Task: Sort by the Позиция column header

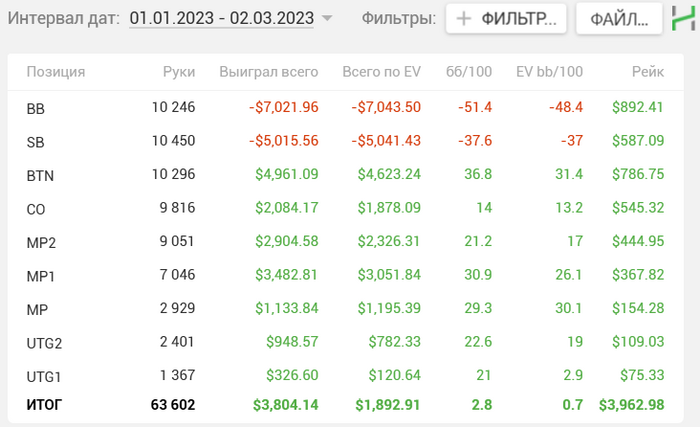Action: coord(56,71)
